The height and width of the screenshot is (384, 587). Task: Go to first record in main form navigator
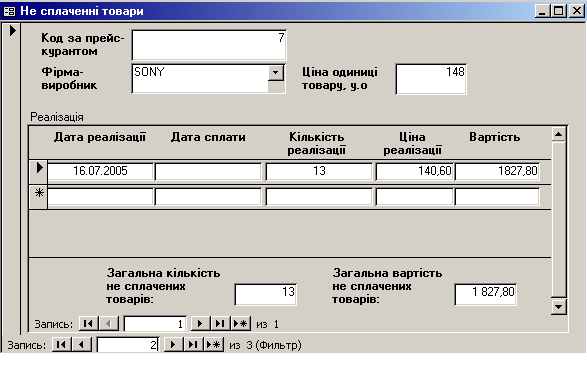(x=61, y=344)
